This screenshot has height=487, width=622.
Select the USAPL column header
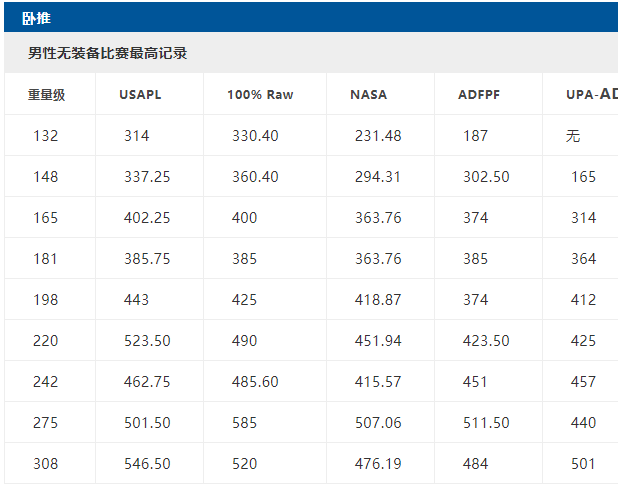click(x=140, y=95)
